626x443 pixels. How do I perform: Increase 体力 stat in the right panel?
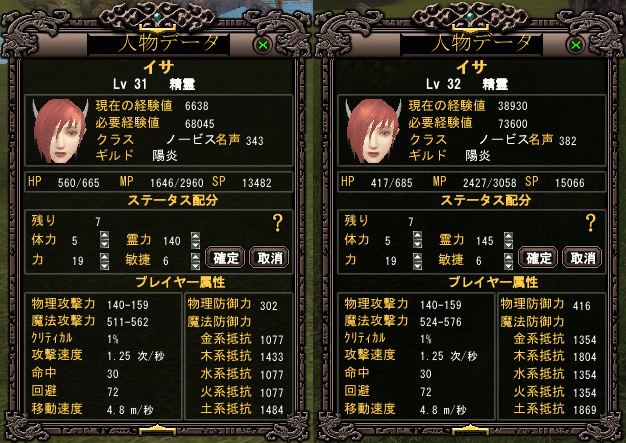(417, 235)
